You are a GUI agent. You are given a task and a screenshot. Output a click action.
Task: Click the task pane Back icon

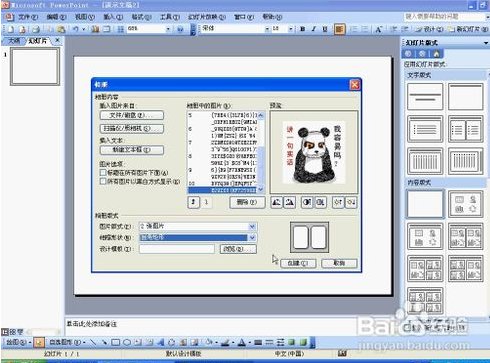click(408, 54)
